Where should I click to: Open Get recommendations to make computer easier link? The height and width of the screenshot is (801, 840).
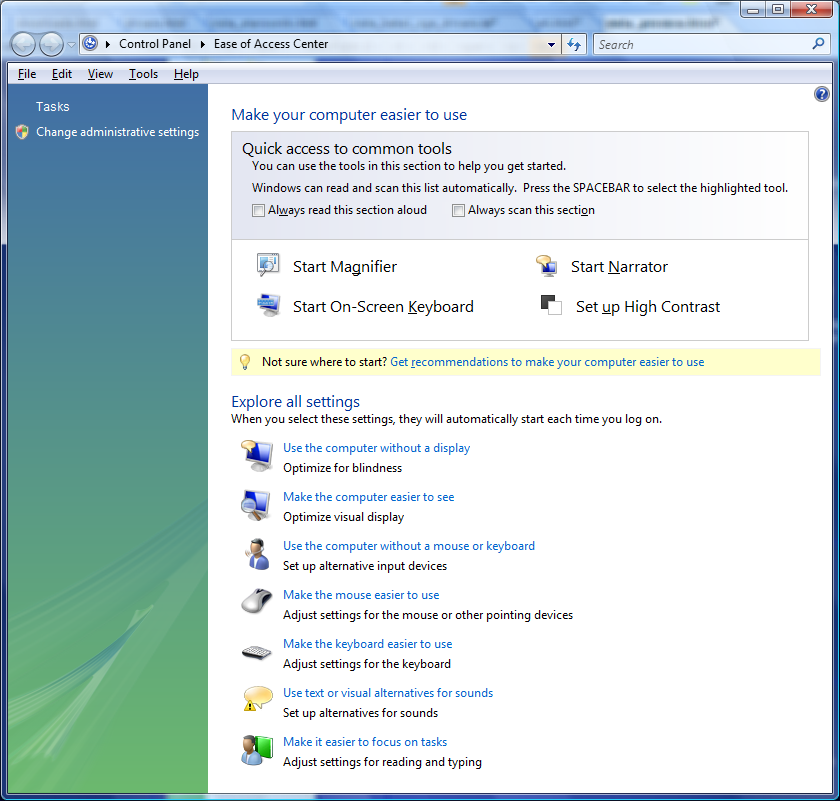(x=547, y=362)
